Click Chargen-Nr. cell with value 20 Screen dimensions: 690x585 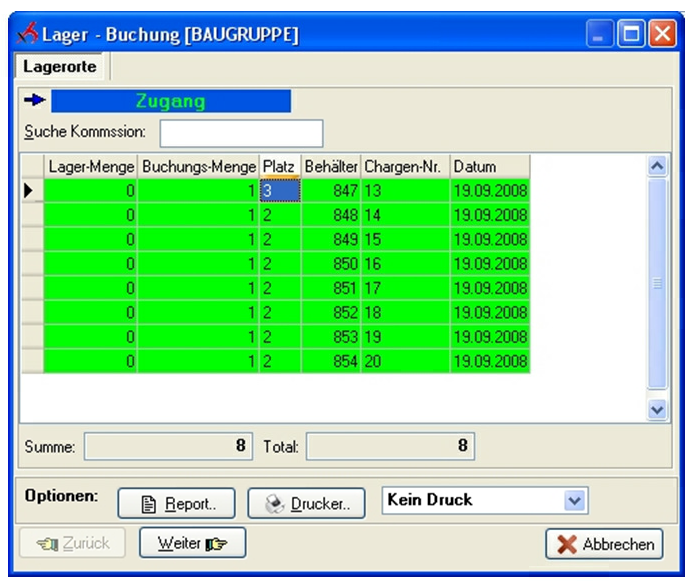[x=405, y=360]
